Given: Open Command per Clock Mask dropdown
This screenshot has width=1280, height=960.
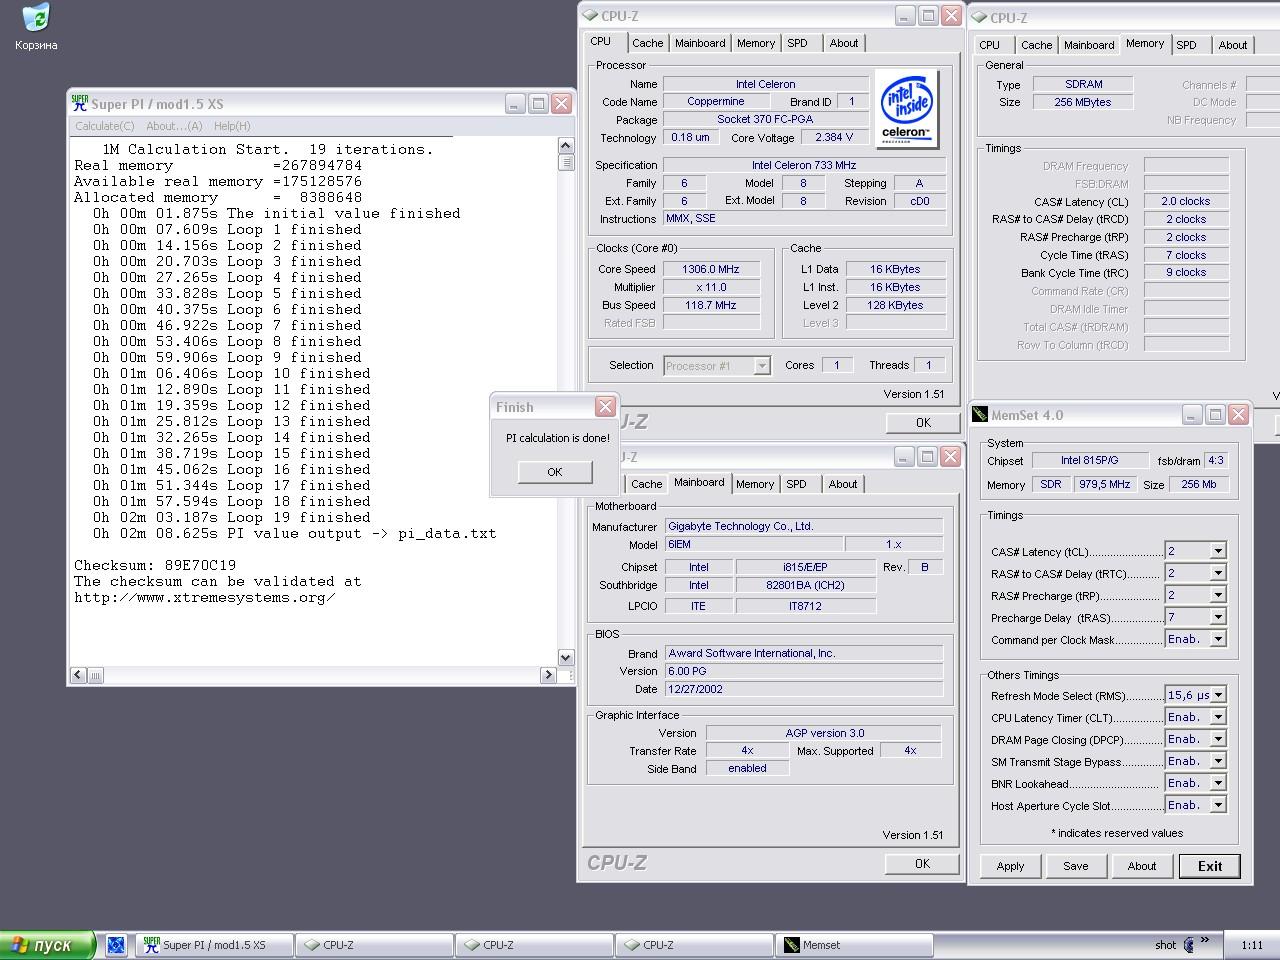Looking at the screenshot, I should point(1218,639).
